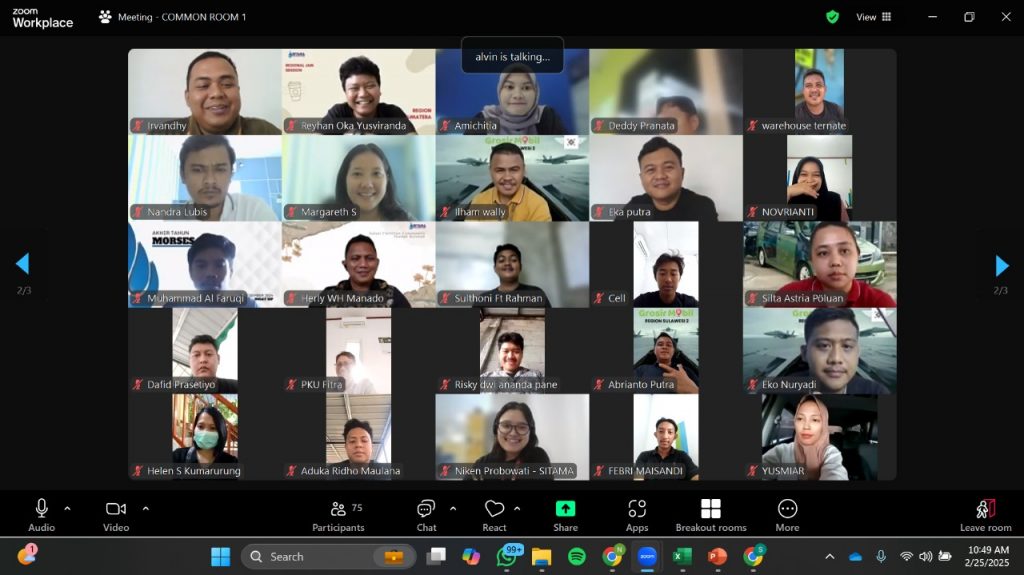Go to next page of participants
1024x575 pixels.
[x=1001, y=265]
